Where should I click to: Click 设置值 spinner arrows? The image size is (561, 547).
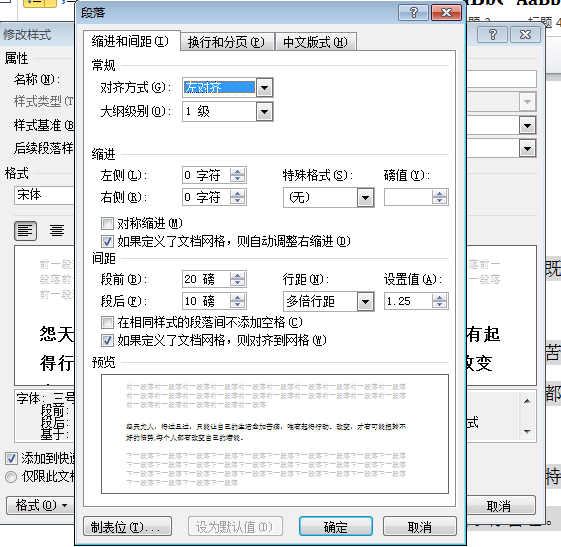[x=439, y=302]
